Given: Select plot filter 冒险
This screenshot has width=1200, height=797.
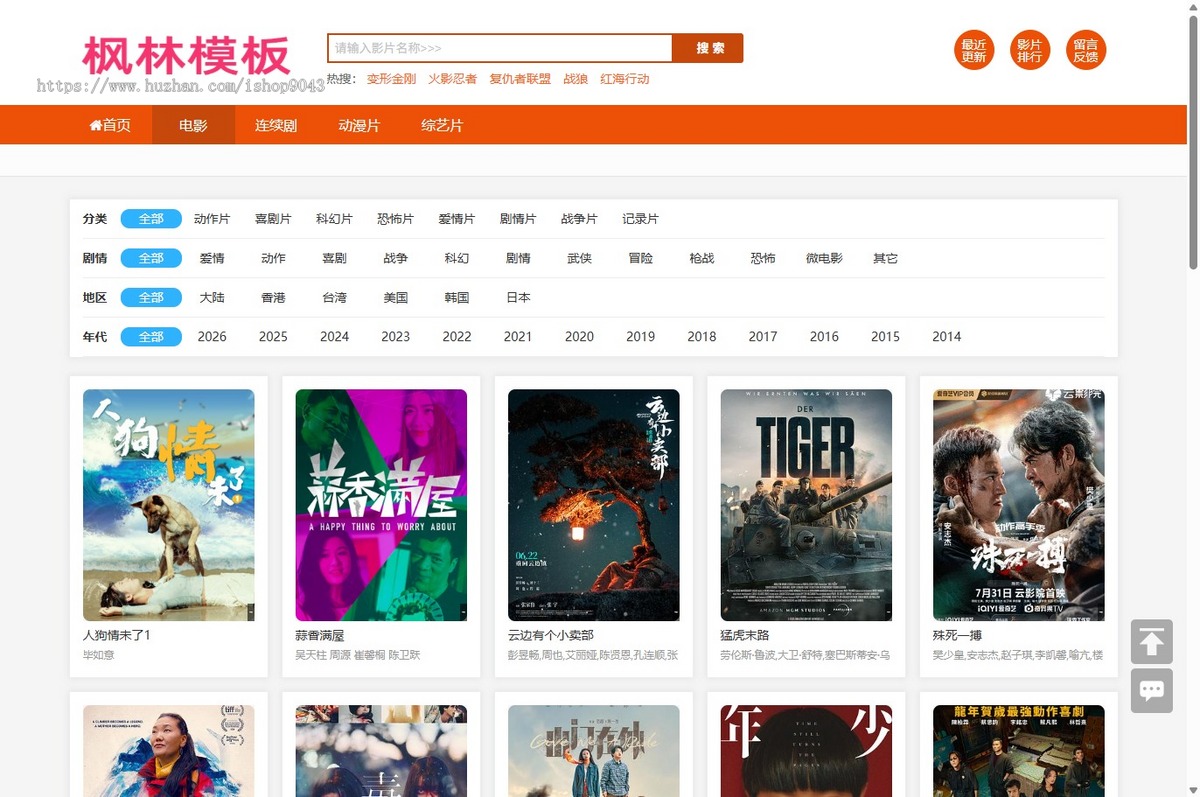Looking at the screenshot, I should [x=641, y=258].
